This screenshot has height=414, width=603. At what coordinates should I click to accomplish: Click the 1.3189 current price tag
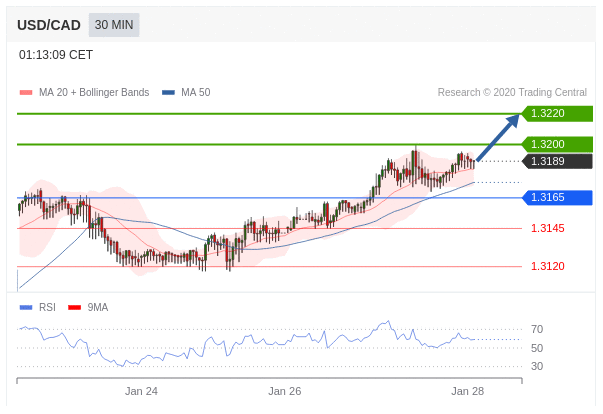click(557, 161)
